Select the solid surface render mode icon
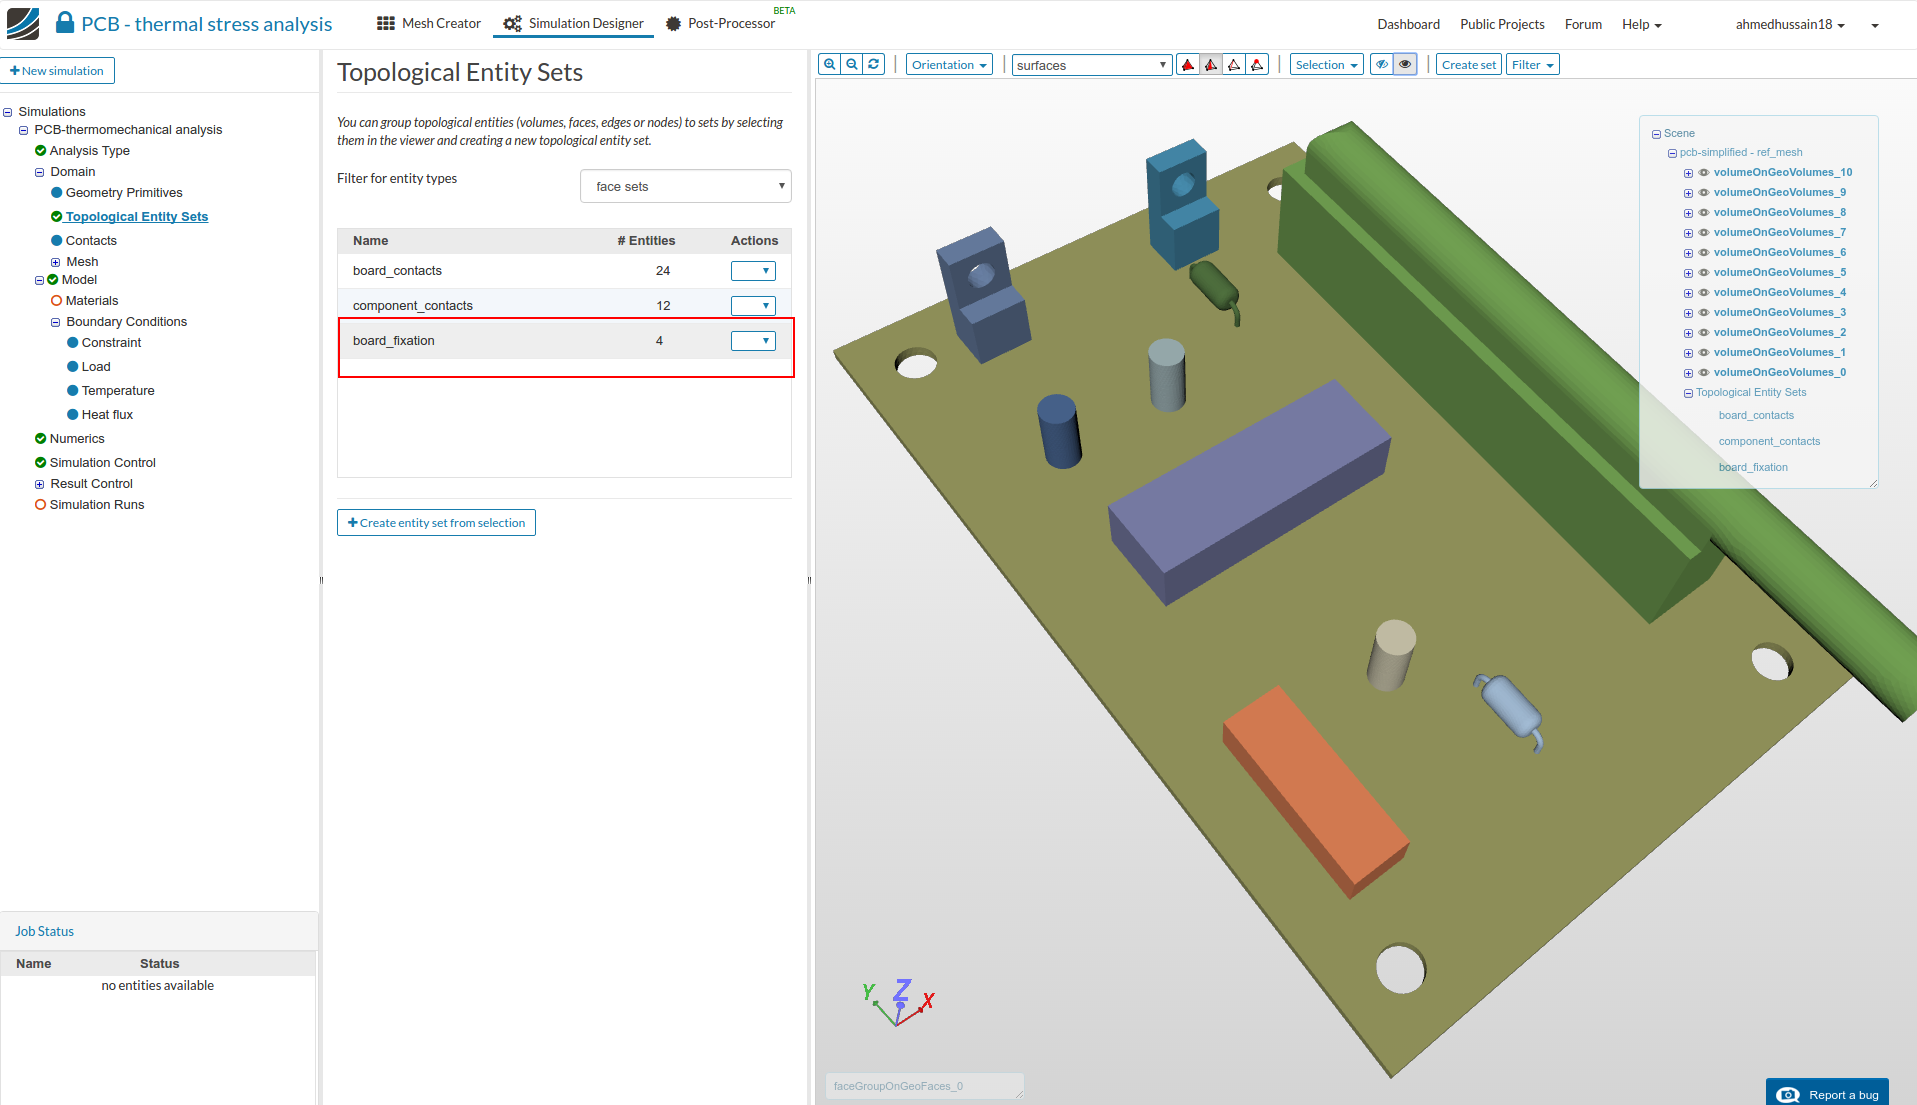1917x1105 pixels. pyautogui.click(x=1188, y=65)
